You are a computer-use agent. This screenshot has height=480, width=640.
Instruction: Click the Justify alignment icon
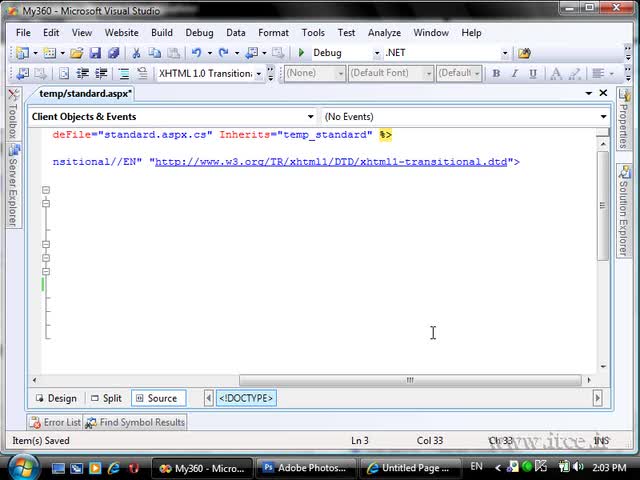(598, 73)
